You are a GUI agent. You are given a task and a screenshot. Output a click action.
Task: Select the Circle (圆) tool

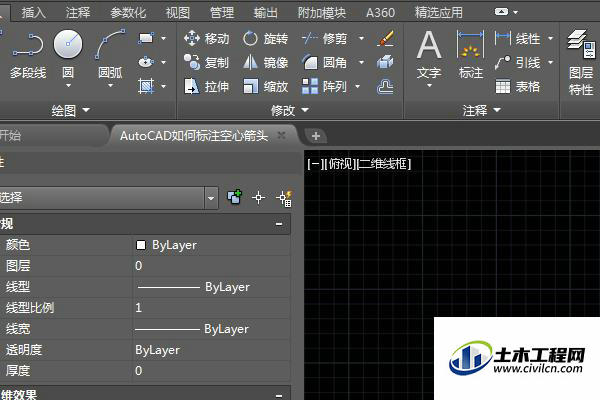click(x=68, y=56)
